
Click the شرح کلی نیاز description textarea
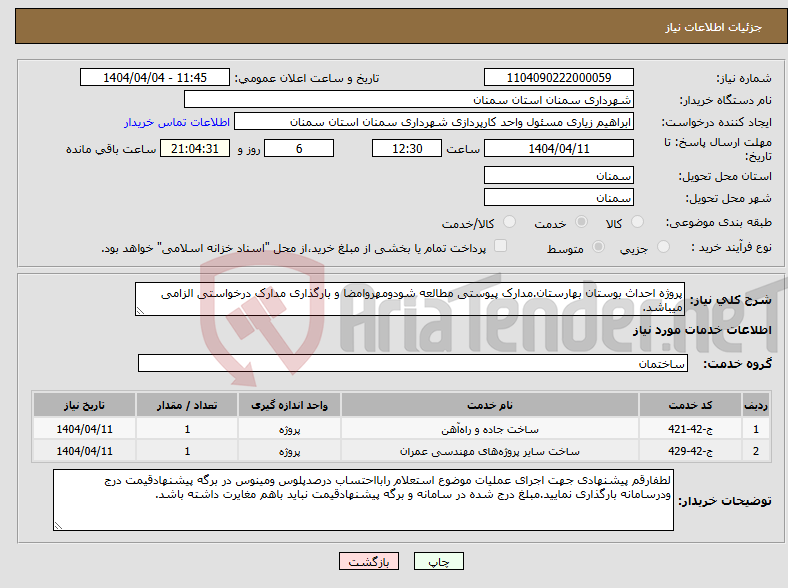pos(410,299)
